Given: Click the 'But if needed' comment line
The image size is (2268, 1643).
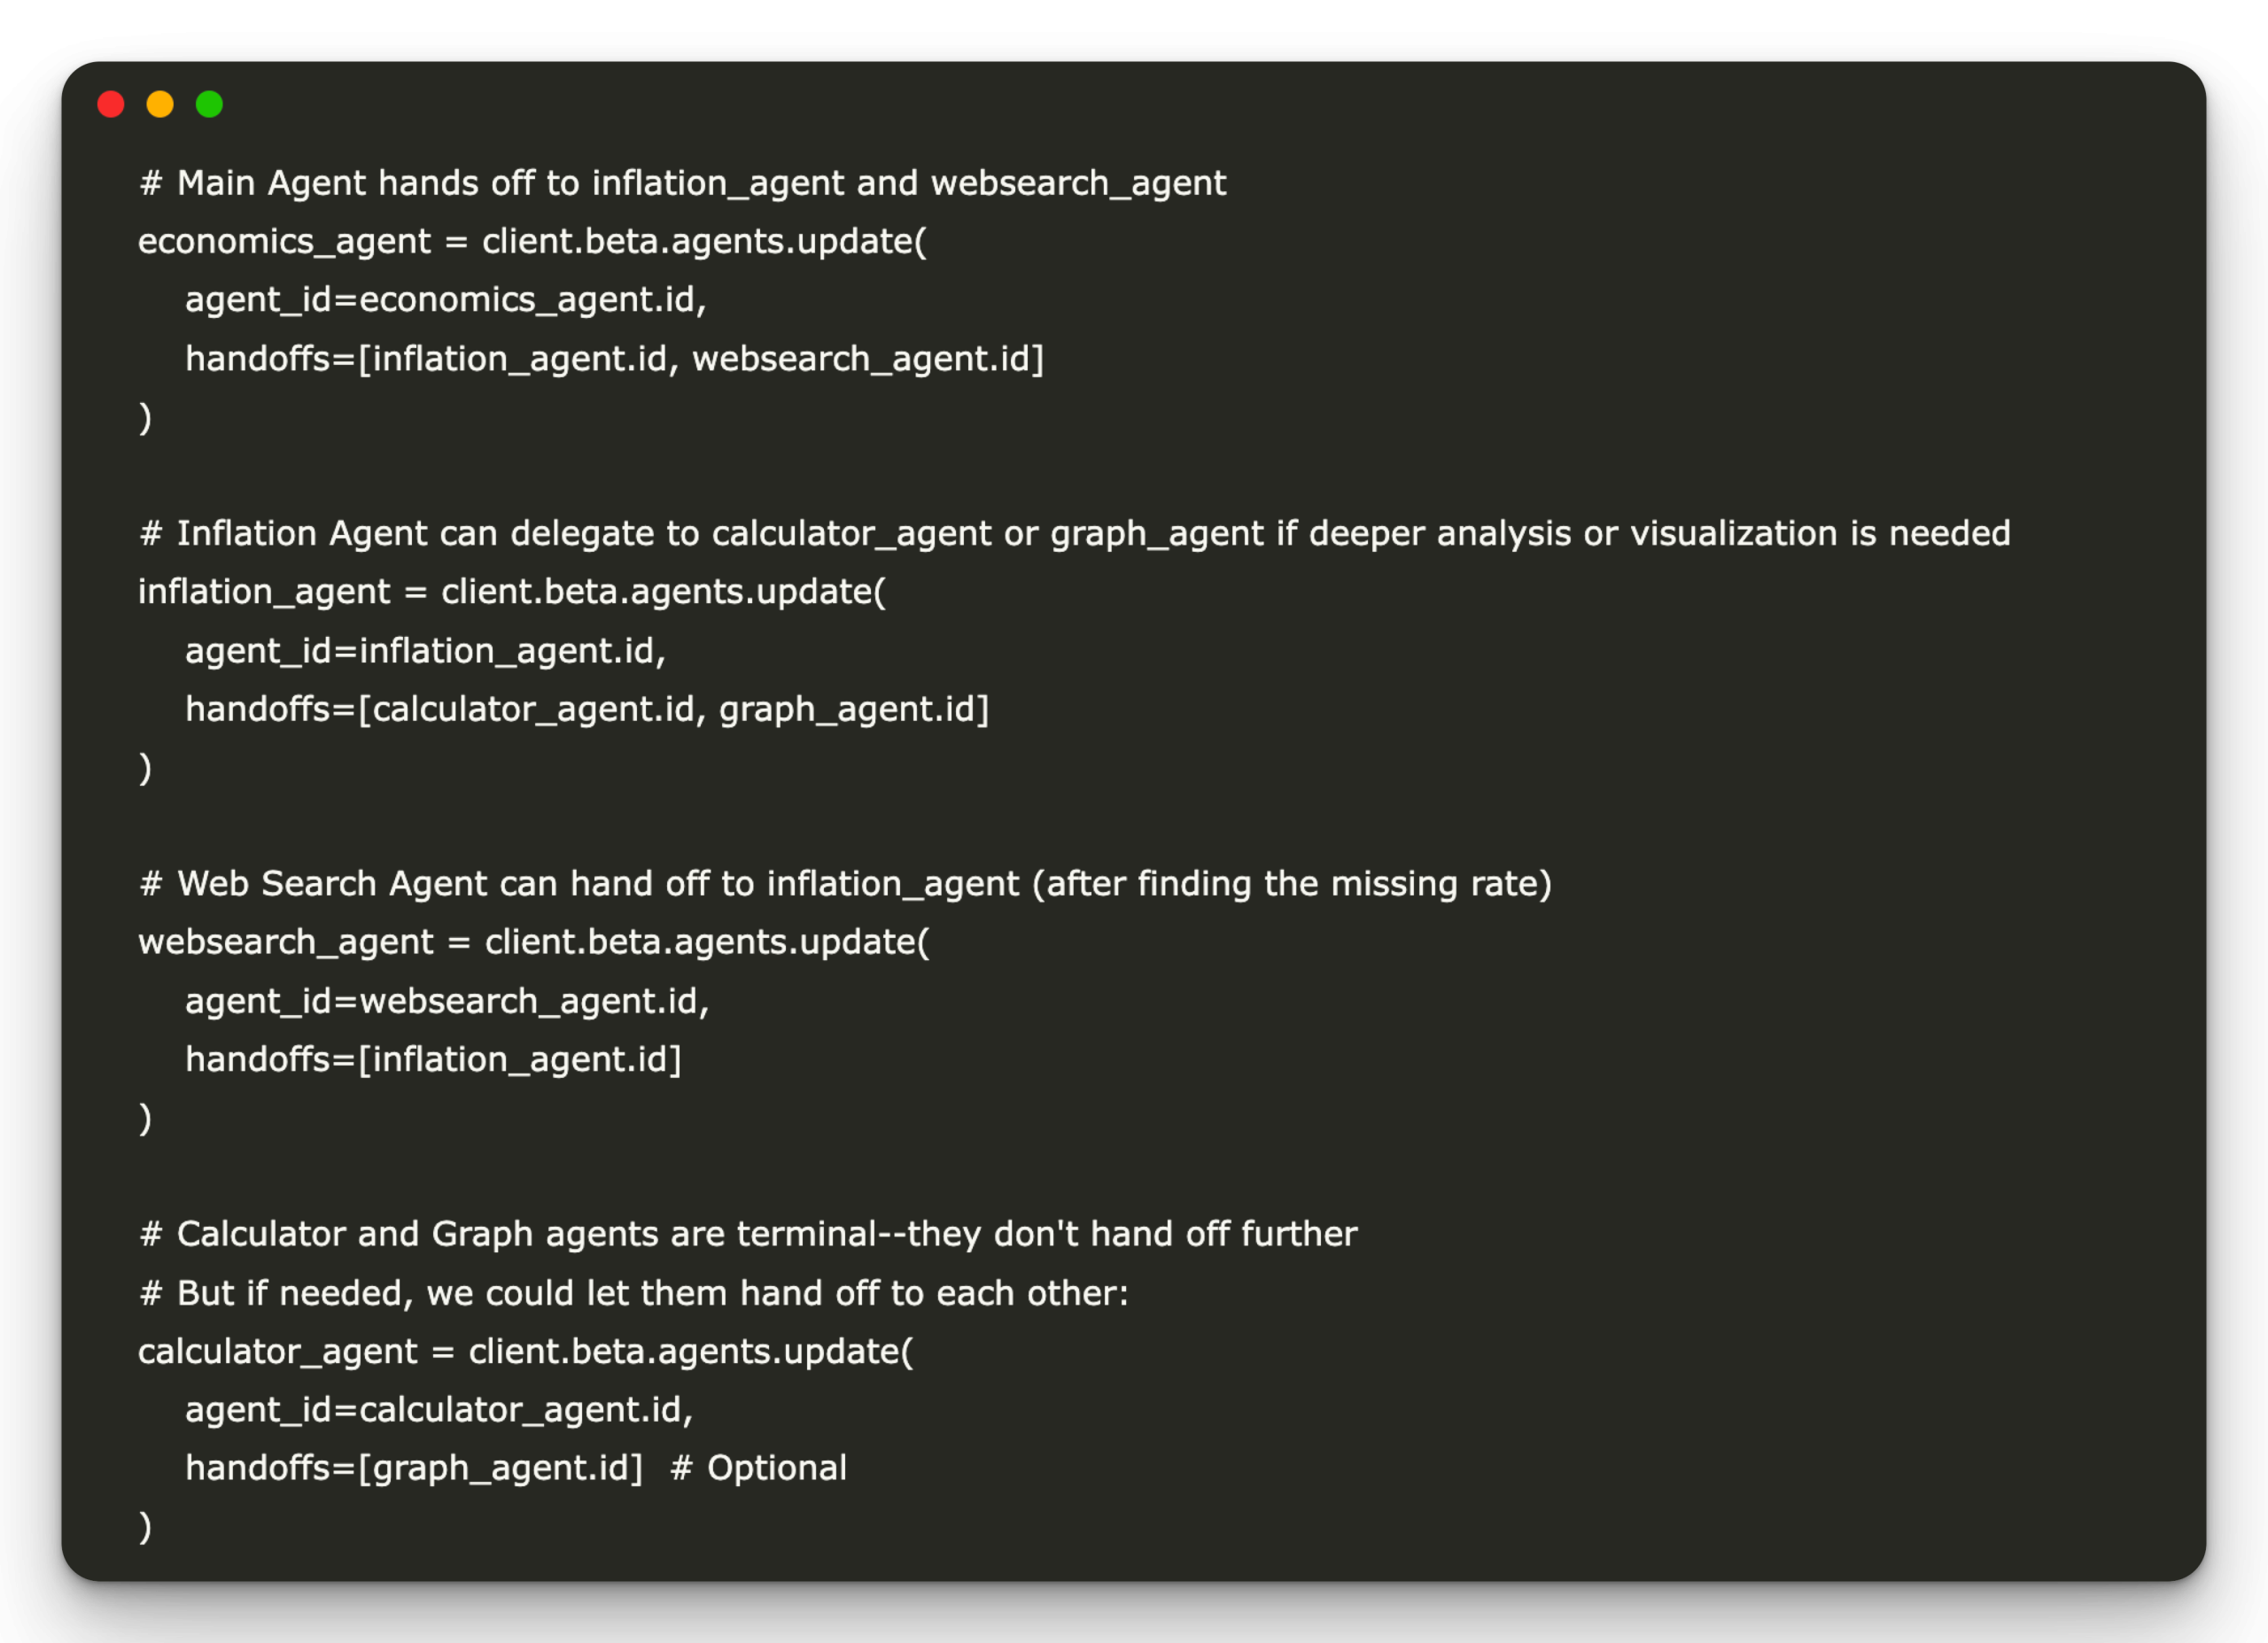Looking at the screenshot, I should [x=634, y=1293].
